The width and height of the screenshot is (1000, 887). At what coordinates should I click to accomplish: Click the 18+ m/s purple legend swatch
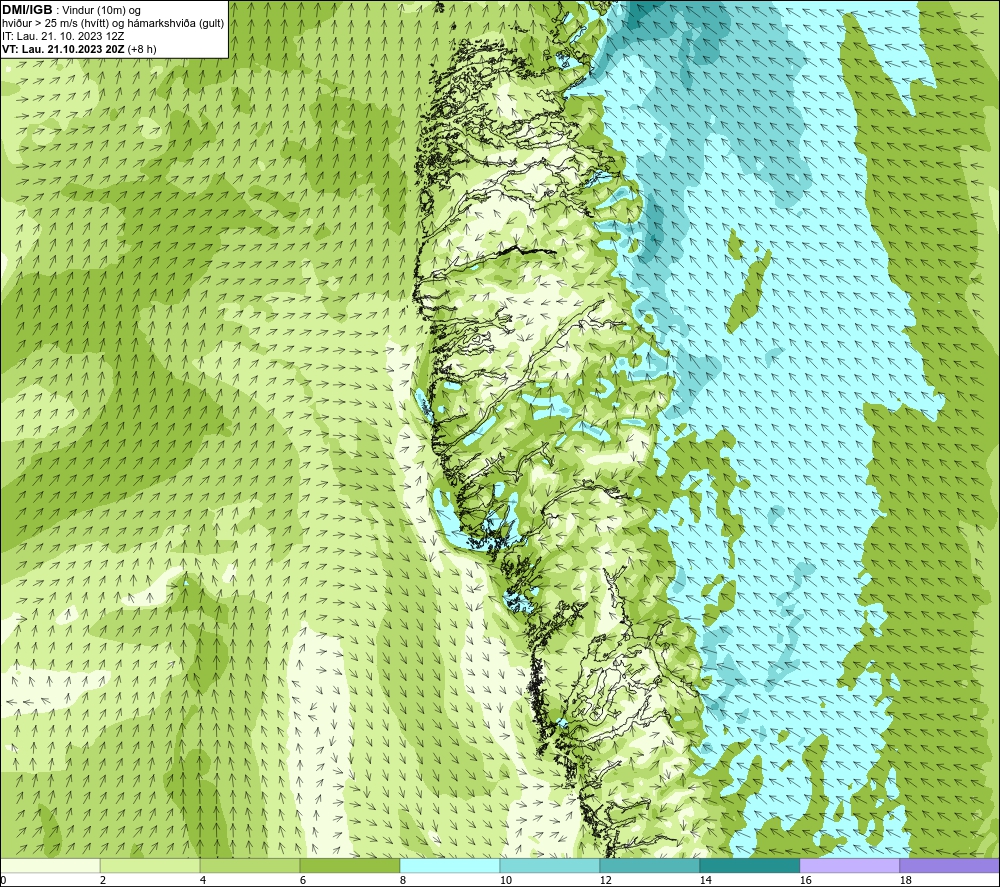950,865
